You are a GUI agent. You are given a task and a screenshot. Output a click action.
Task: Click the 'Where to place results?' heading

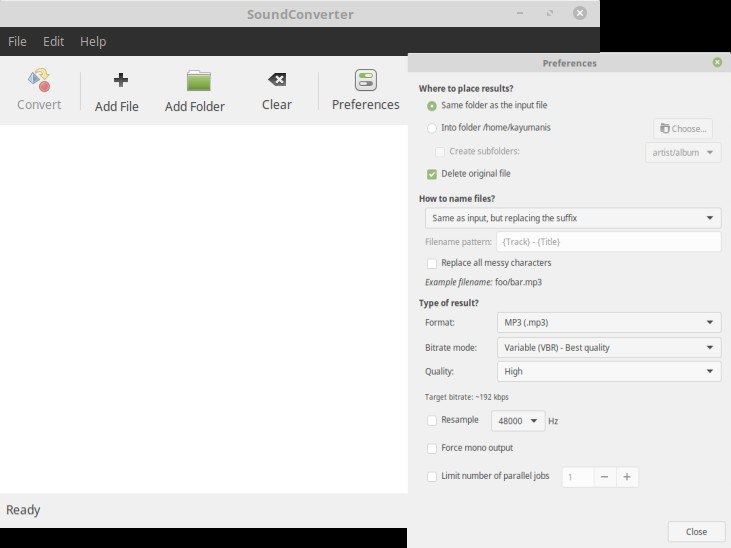pos(466,89)
